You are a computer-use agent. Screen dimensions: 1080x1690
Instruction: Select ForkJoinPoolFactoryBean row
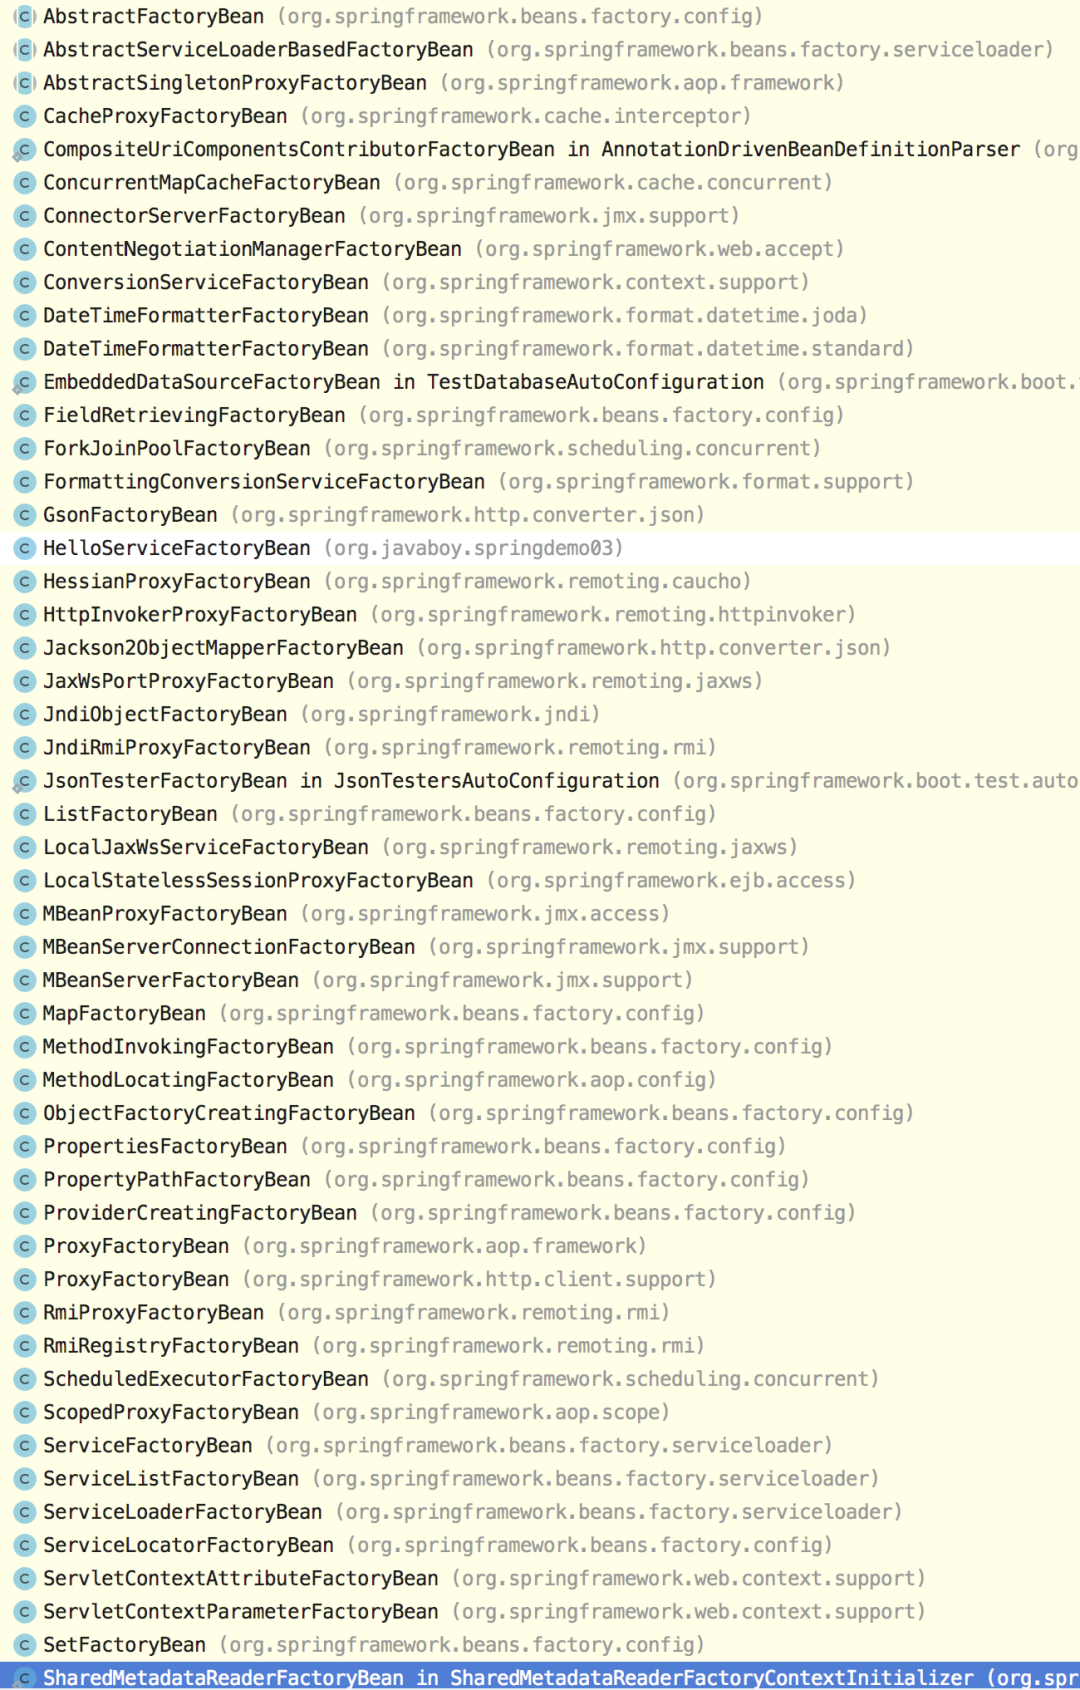tap(540, 448)
